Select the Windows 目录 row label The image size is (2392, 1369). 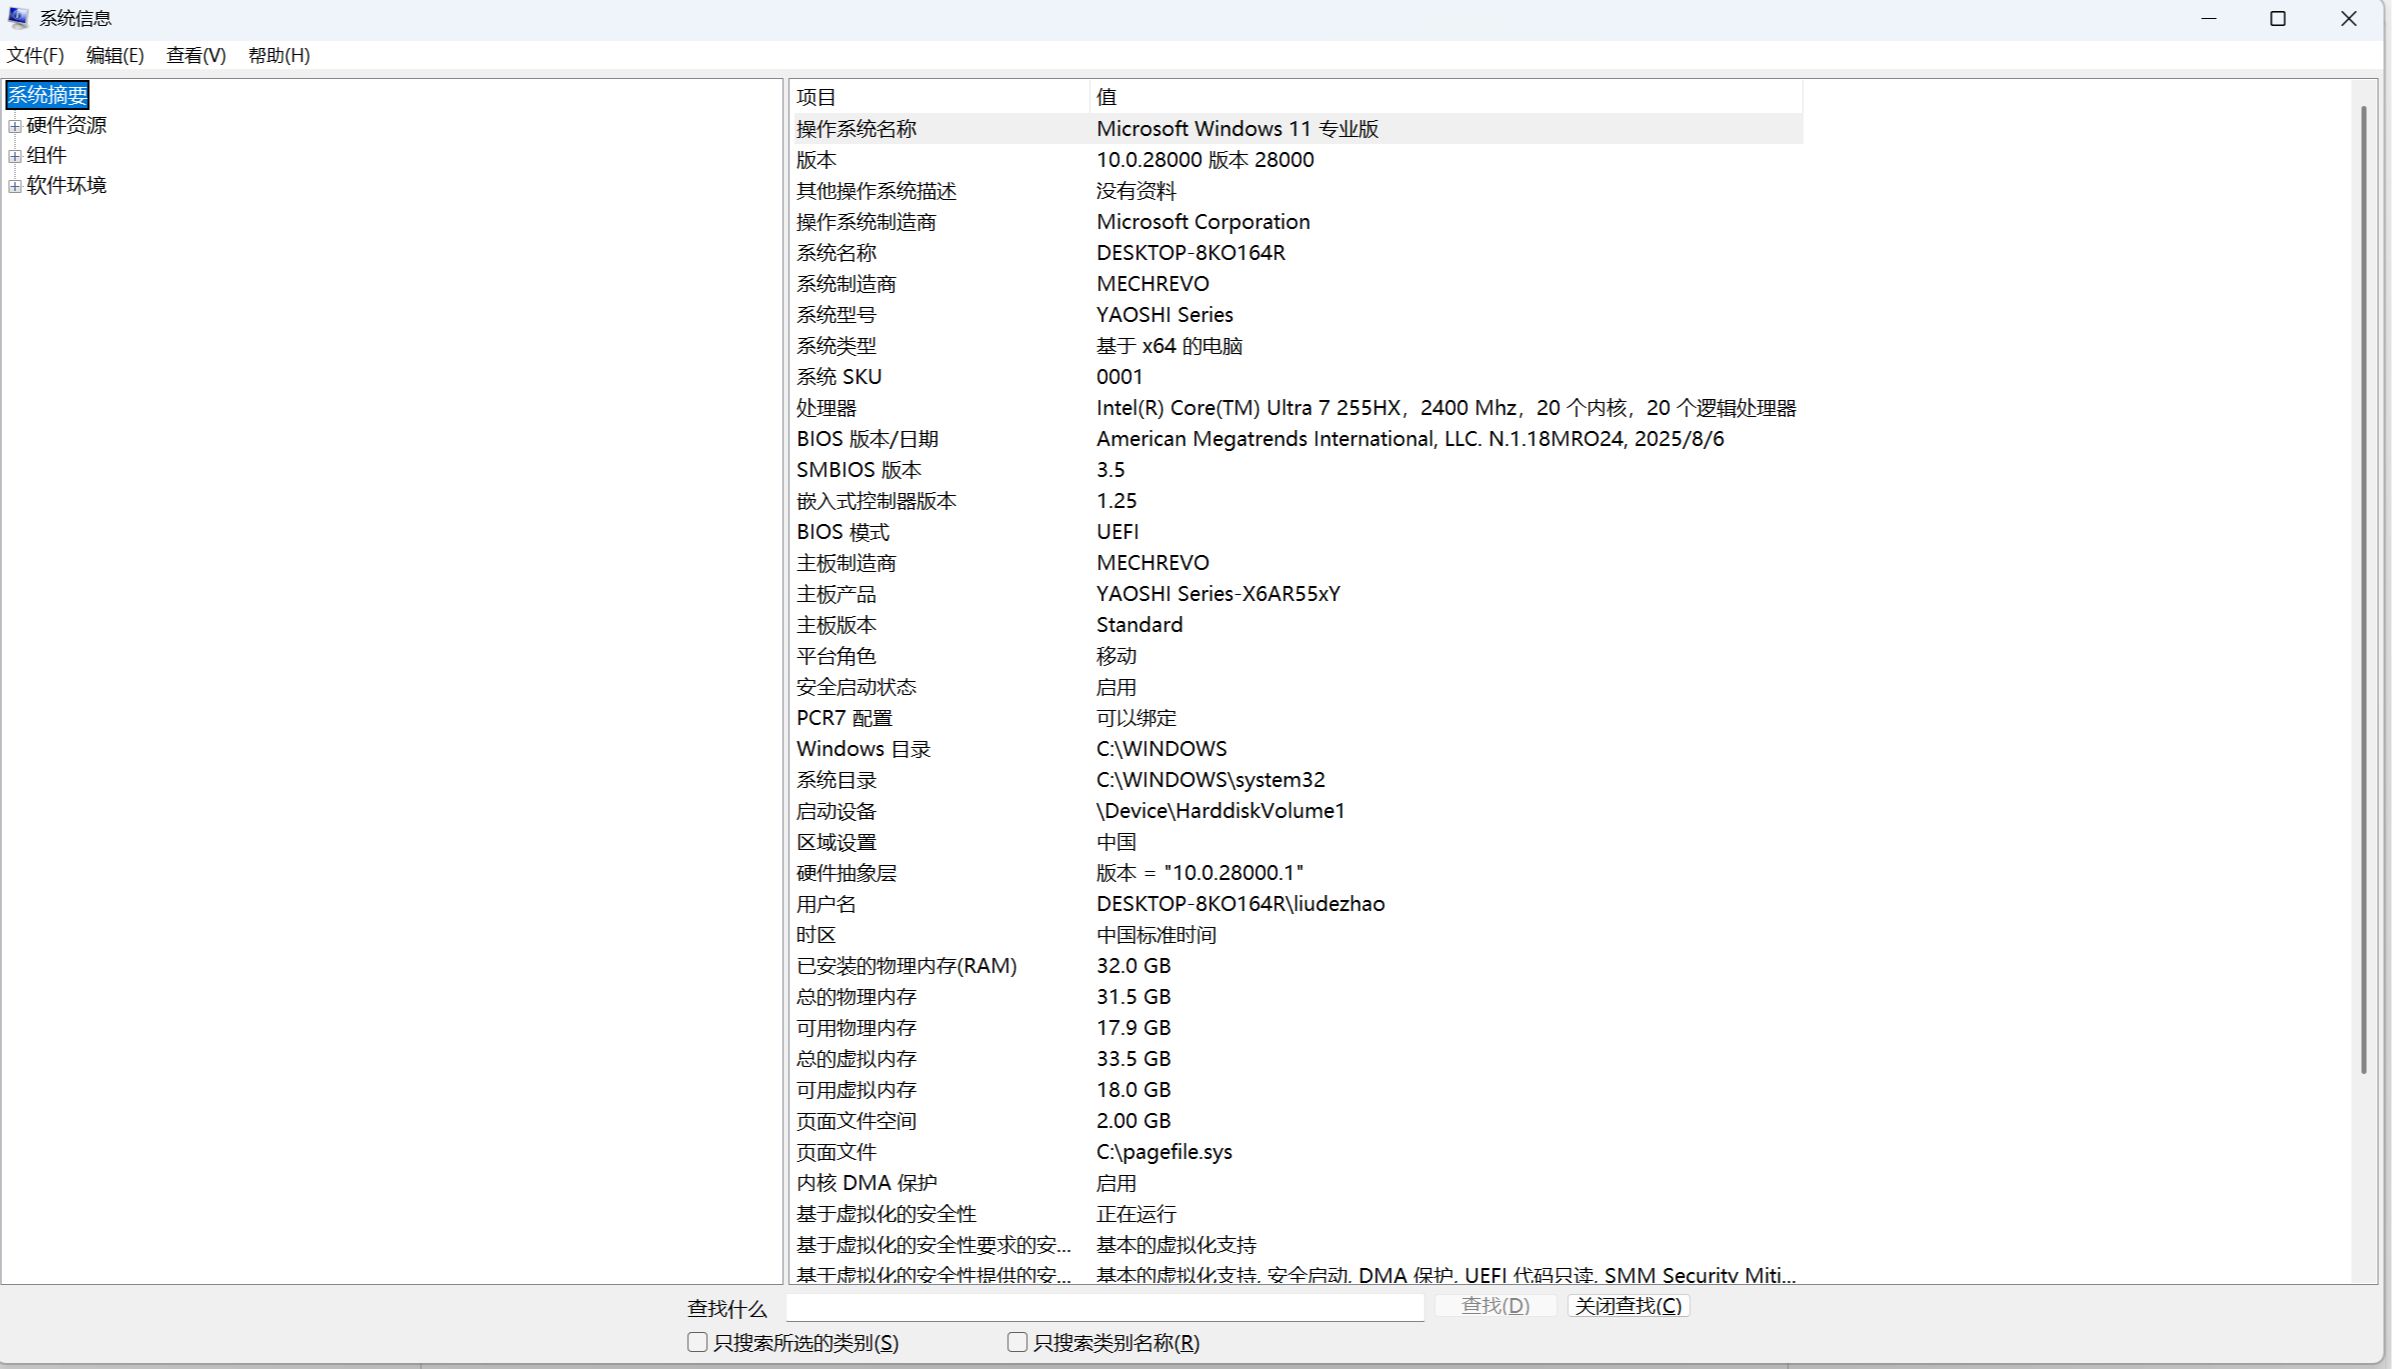point(863,749)
